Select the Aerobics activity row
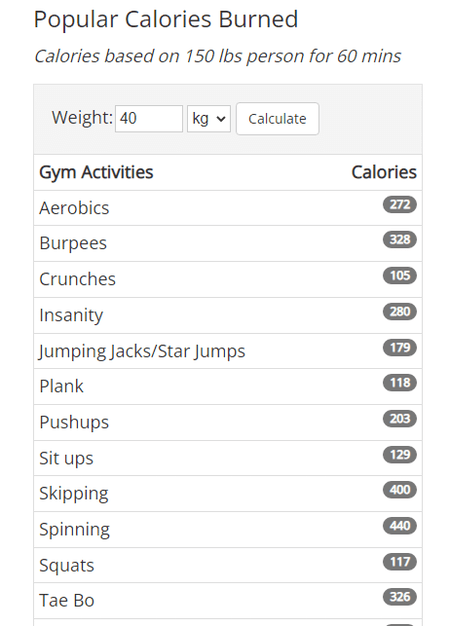Image resolution: width=450 pixels, height=626 pixels. pyautogui.click(x=228, y=208)
